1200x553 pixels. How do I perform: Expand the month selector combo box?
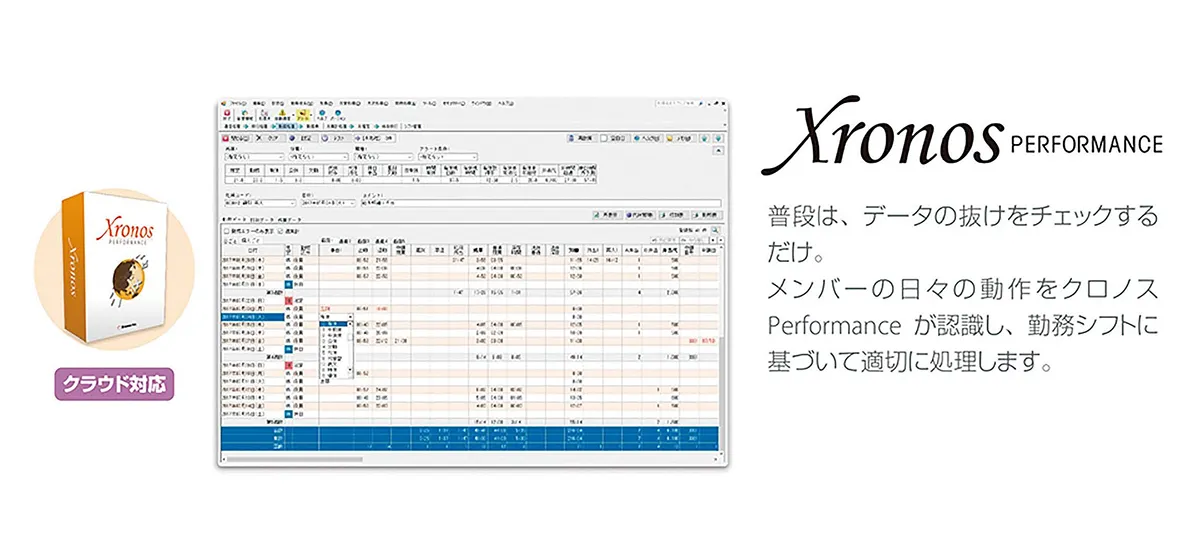pyautogui.click(x=353, y=203)
